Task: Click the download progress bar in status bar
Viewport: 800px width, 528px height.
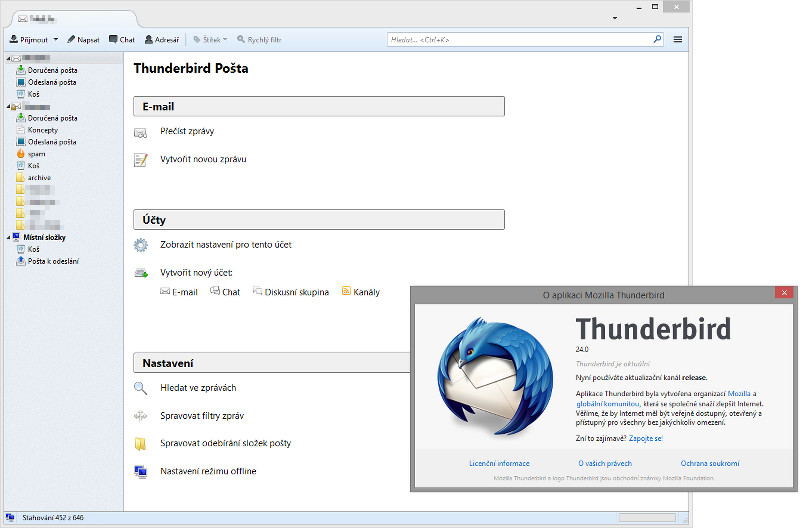Action: point(647,518)
